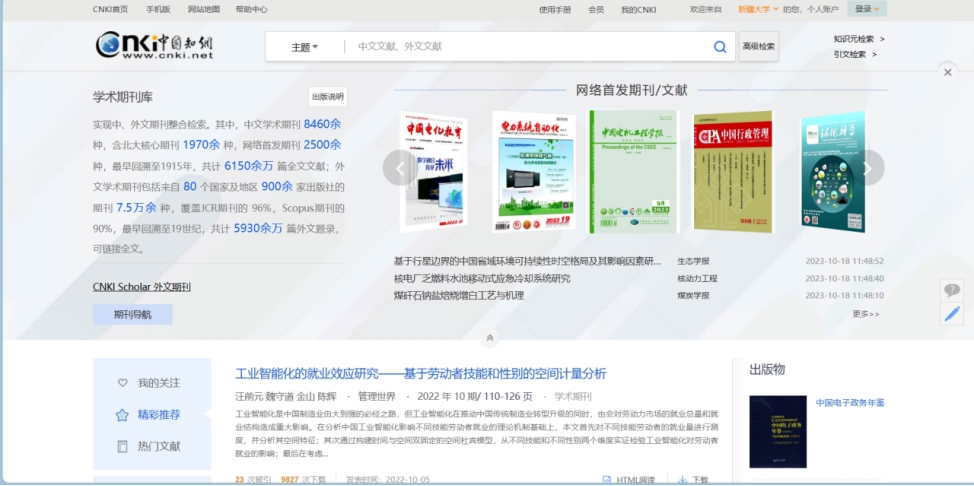The height and width of the screenshot is (486, 974).
Task: Click the 下载 download icon
Action: point(682,480)
